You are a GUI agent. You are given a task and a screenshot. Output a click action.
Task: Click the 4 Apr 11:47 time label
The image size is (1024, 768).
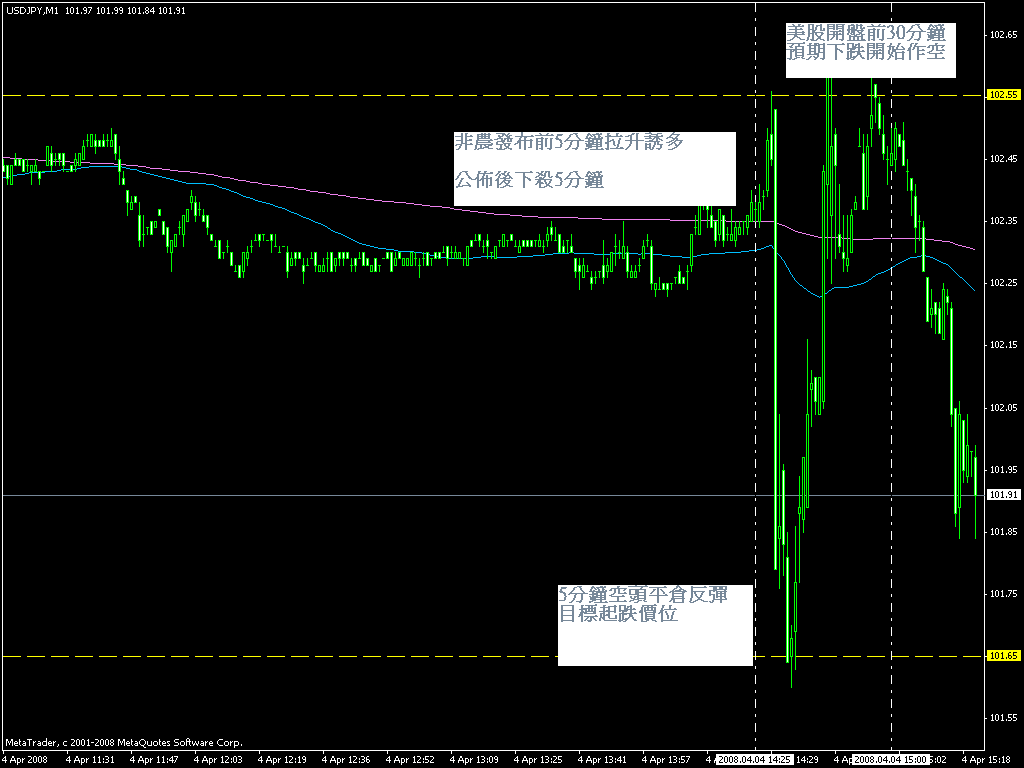(x=154, y=760)
